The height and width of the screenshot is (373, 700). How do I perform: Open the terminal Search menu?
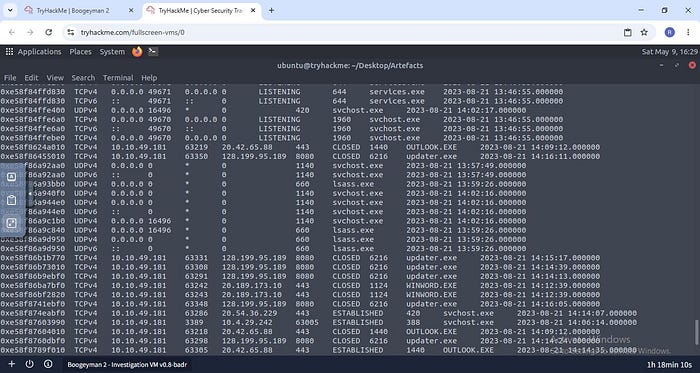coord(83,78)
